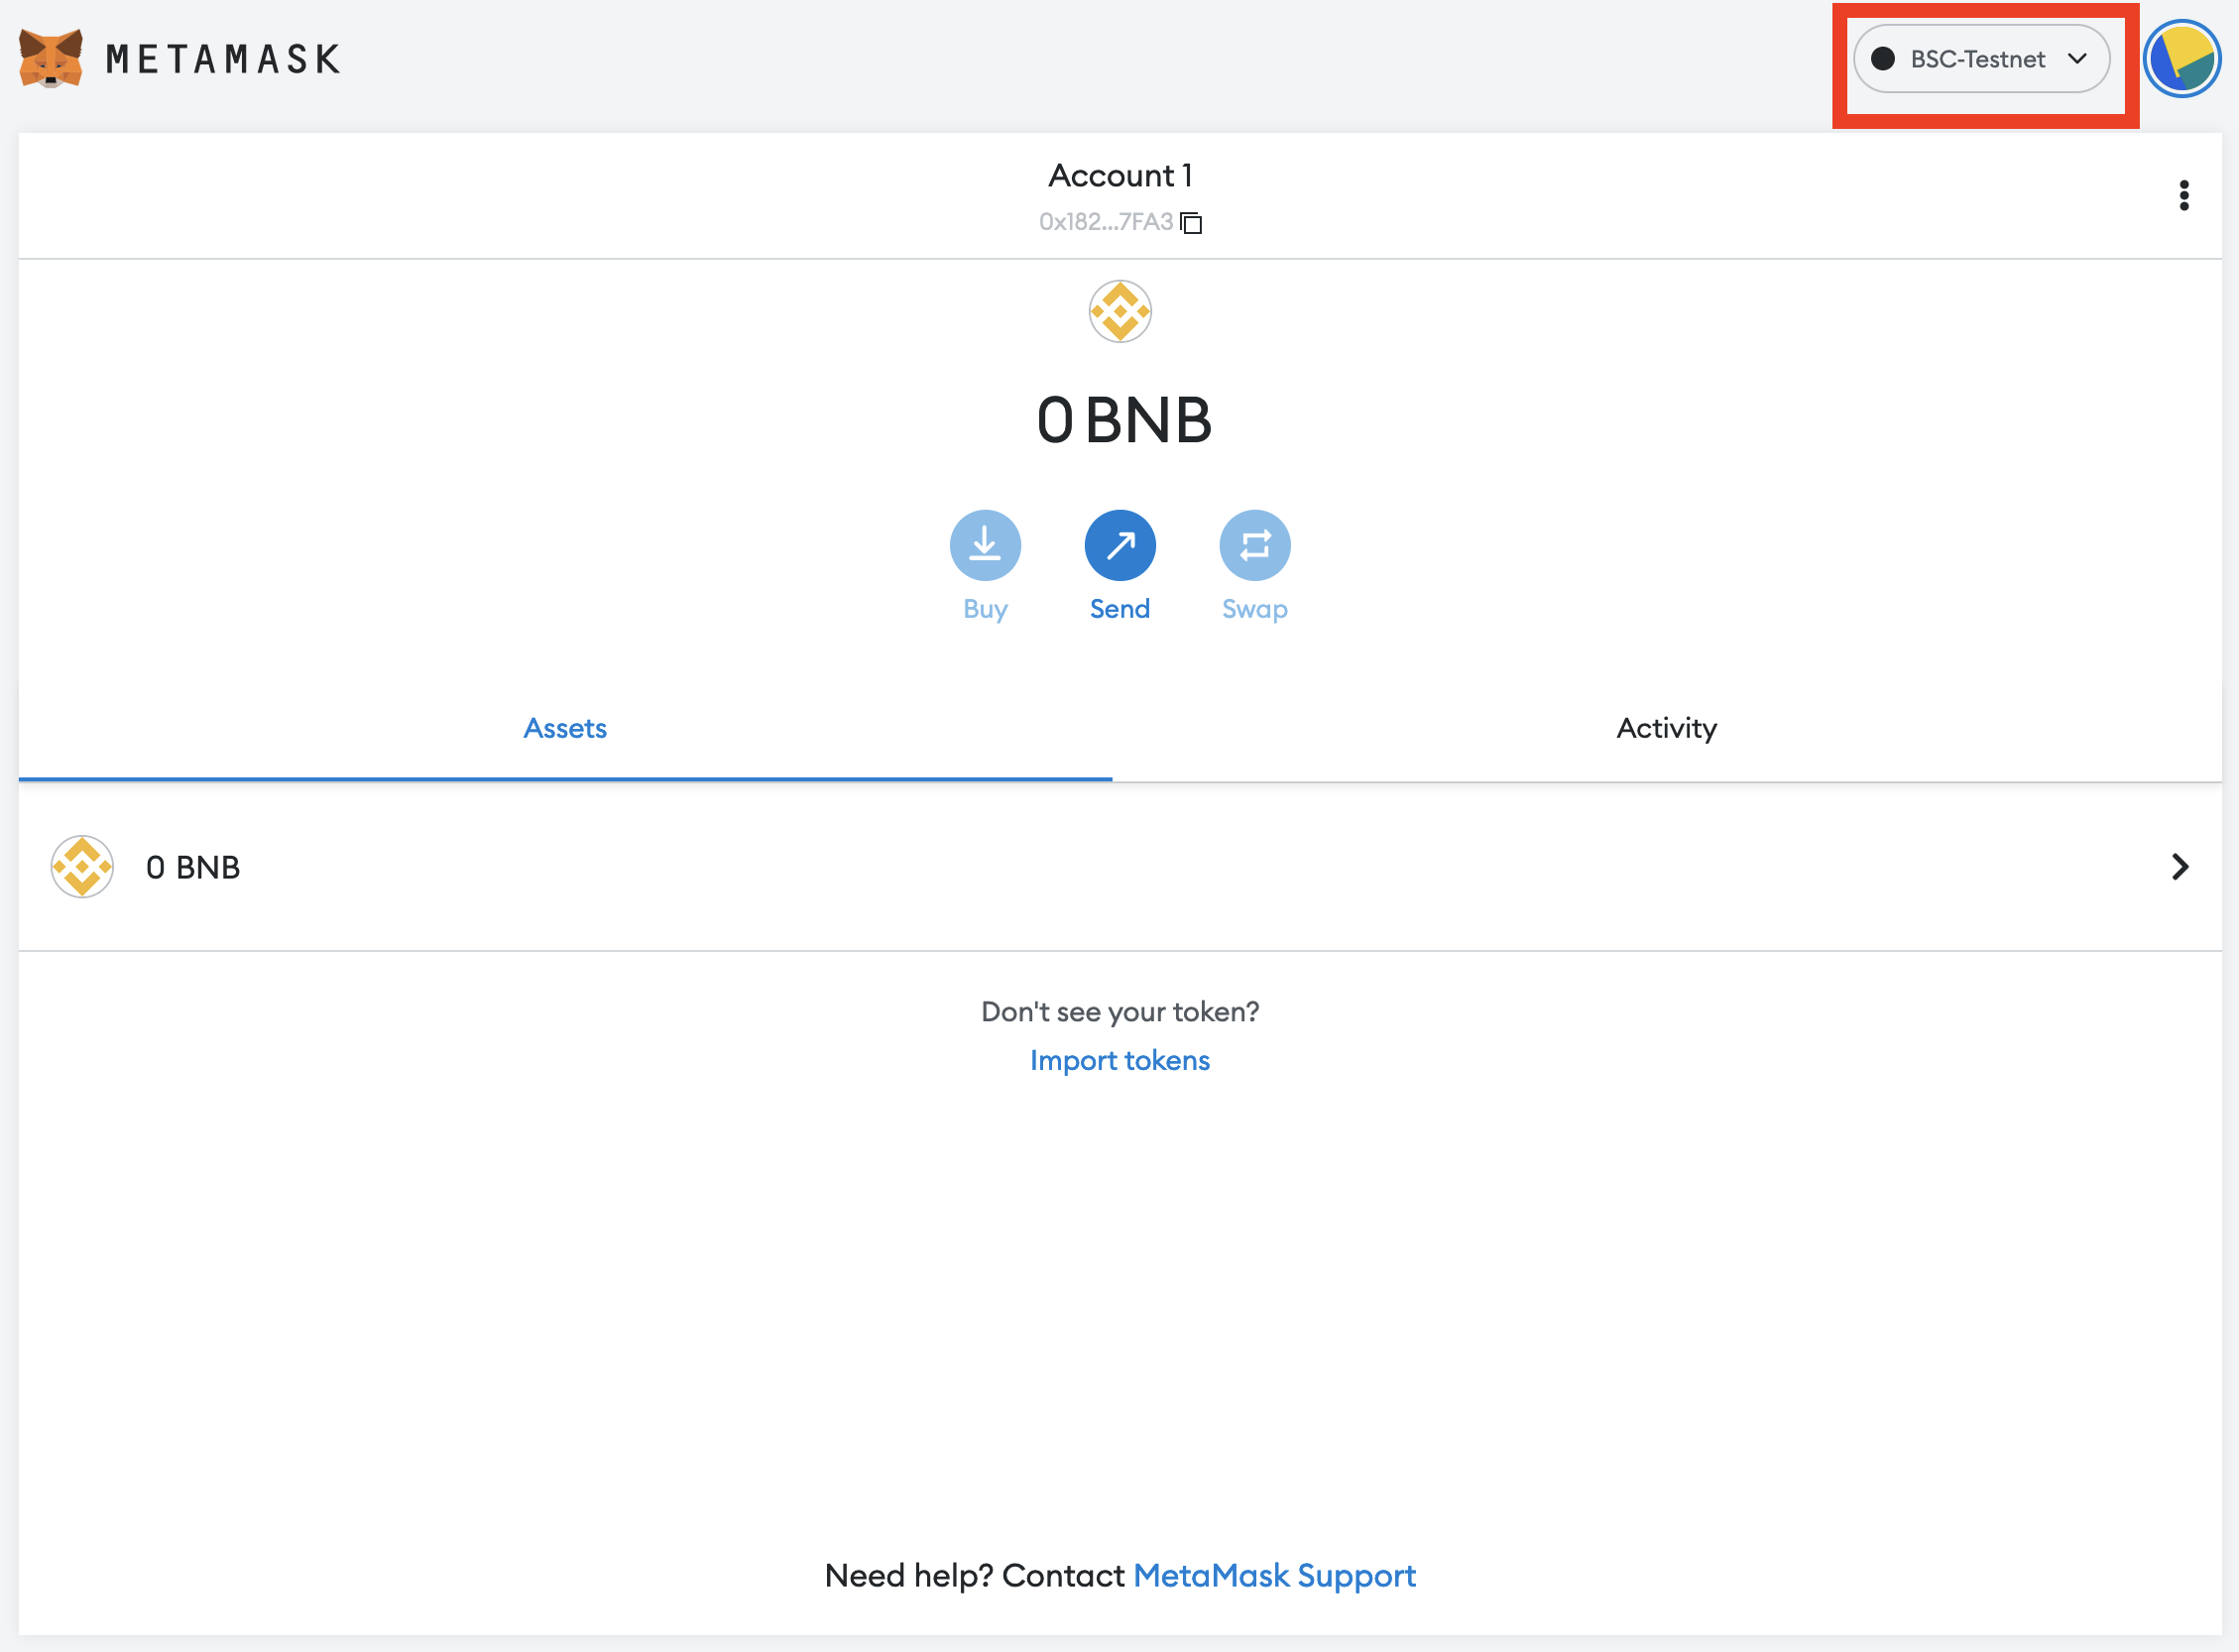This screenshot has height=1652, width=2239.
Task: Open the MetaMask Support link
Action: [x=1274, y=1576]
